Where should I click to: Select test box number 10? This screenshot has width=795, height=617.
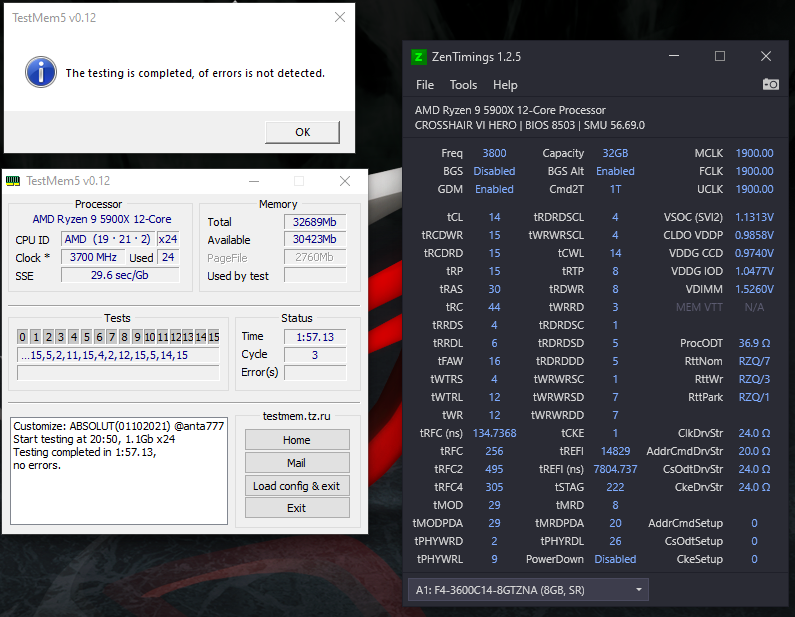click(150, 337)
